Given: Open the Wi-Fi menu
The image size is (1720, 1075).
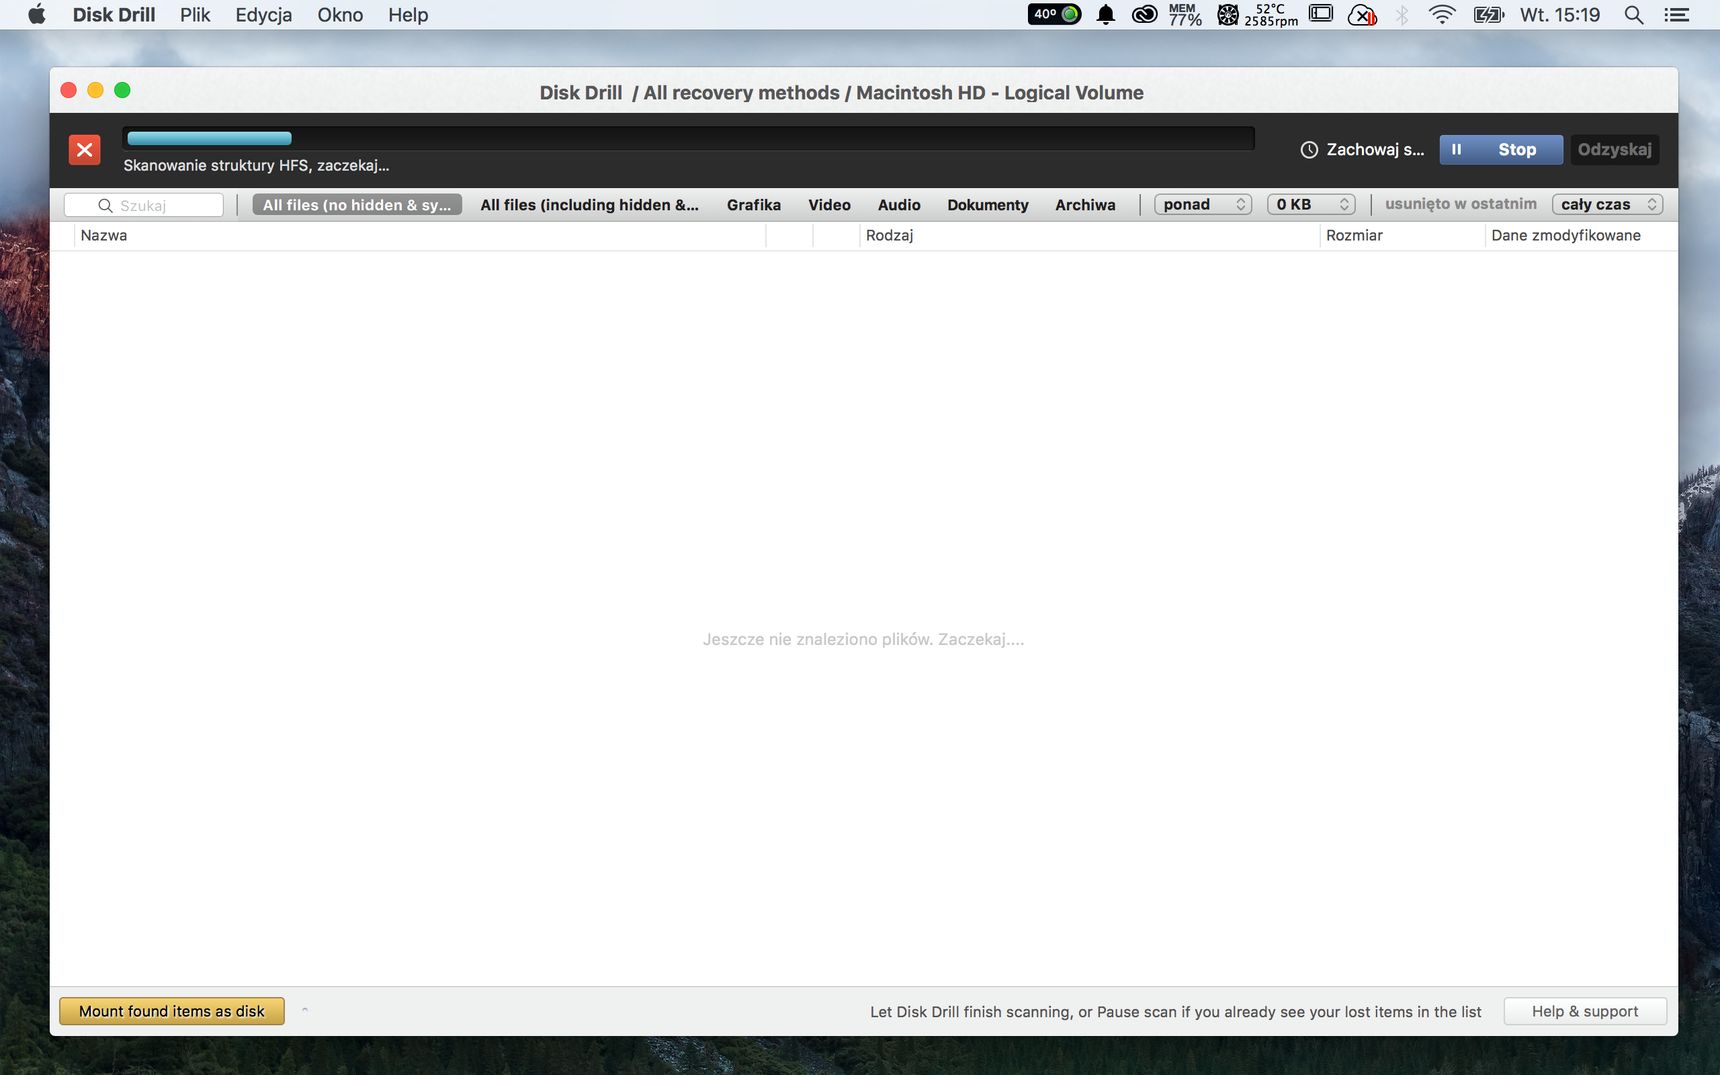Looking at the screenshot, I should 1442,14.
